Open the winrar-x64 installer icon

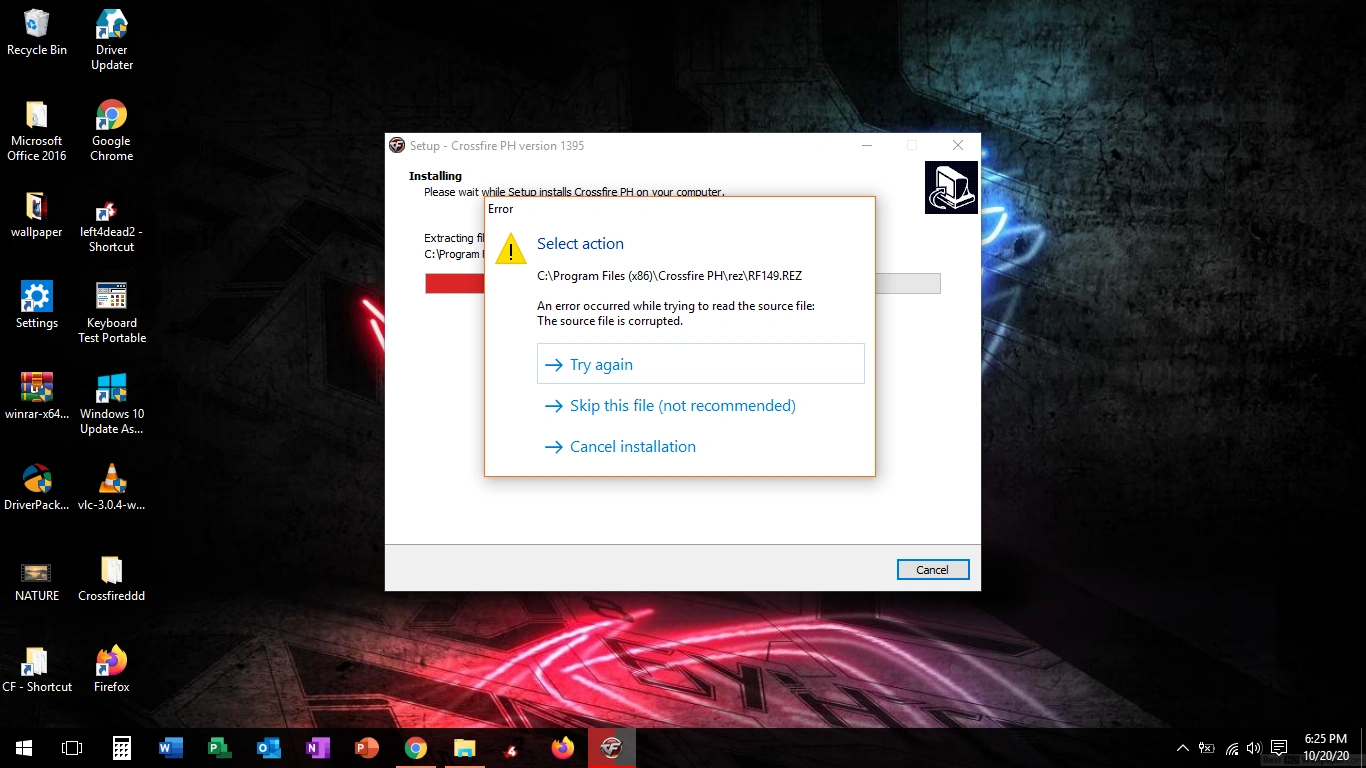pyautogui.click(x=36, y=387)
